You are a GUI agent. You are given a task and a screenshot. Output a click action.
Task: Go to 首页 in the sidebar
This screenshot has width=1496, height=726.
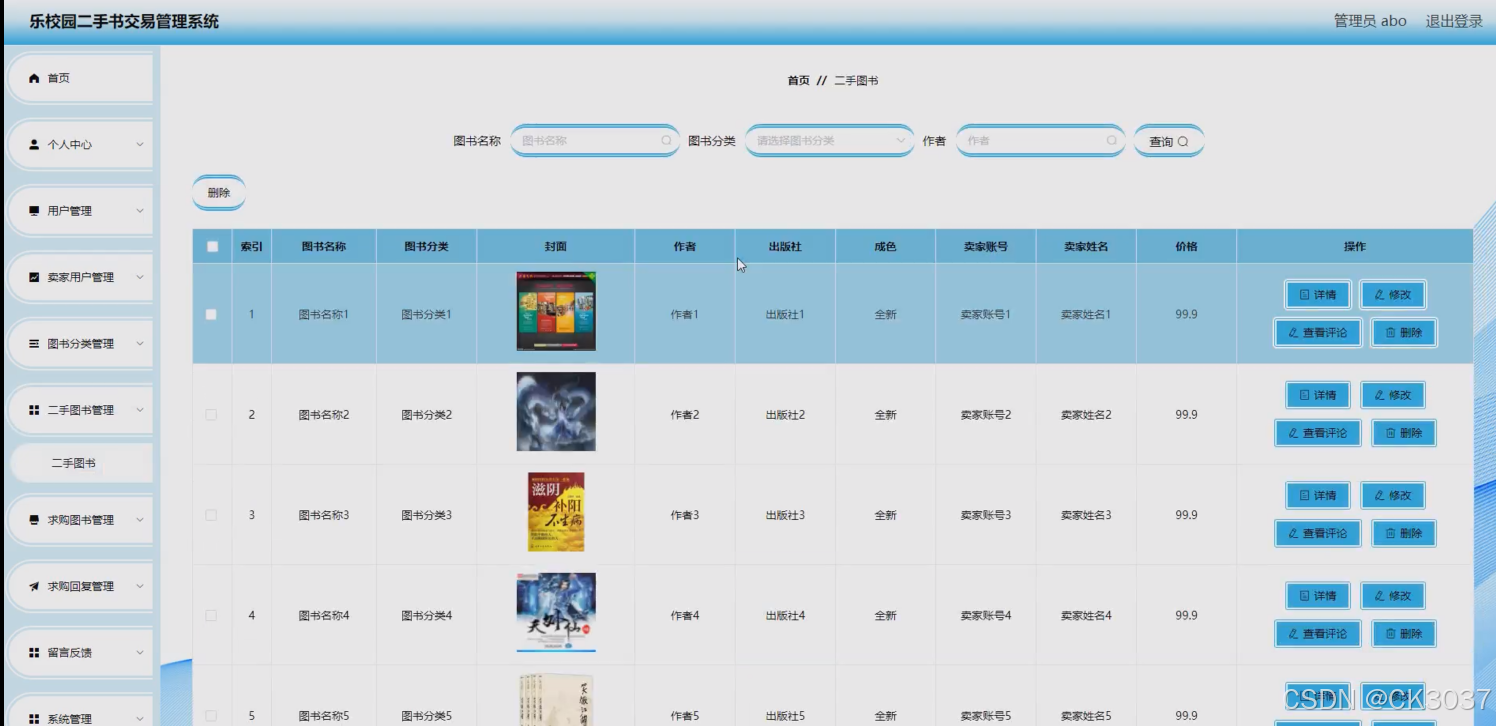[x=80, y=78]
